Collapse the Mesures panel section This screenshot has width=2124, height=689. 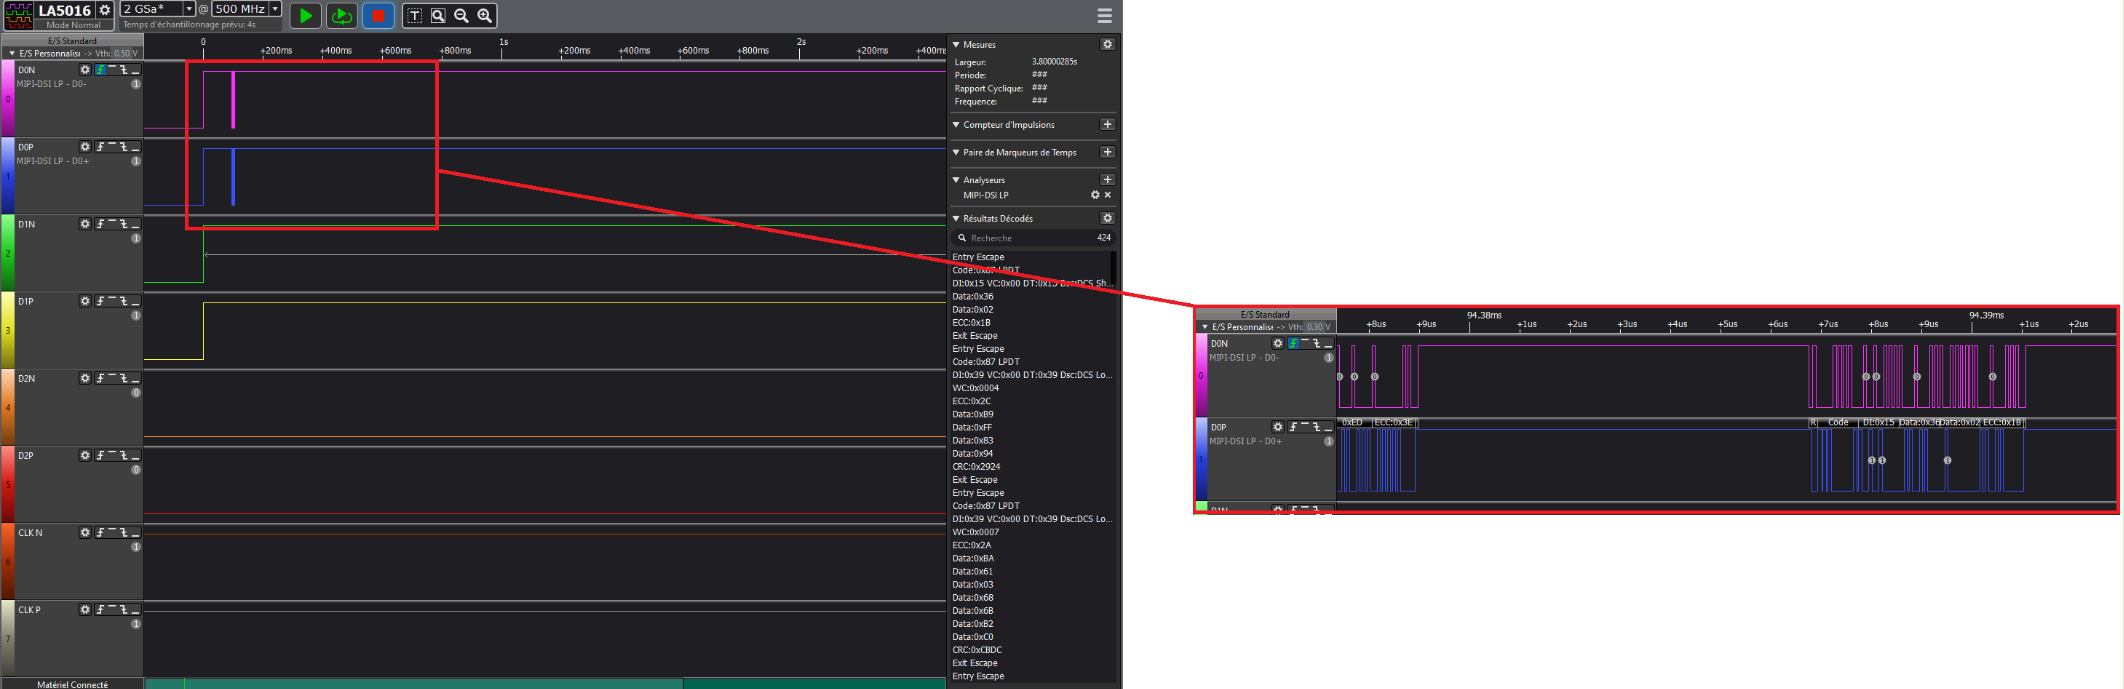click(956, 44)
